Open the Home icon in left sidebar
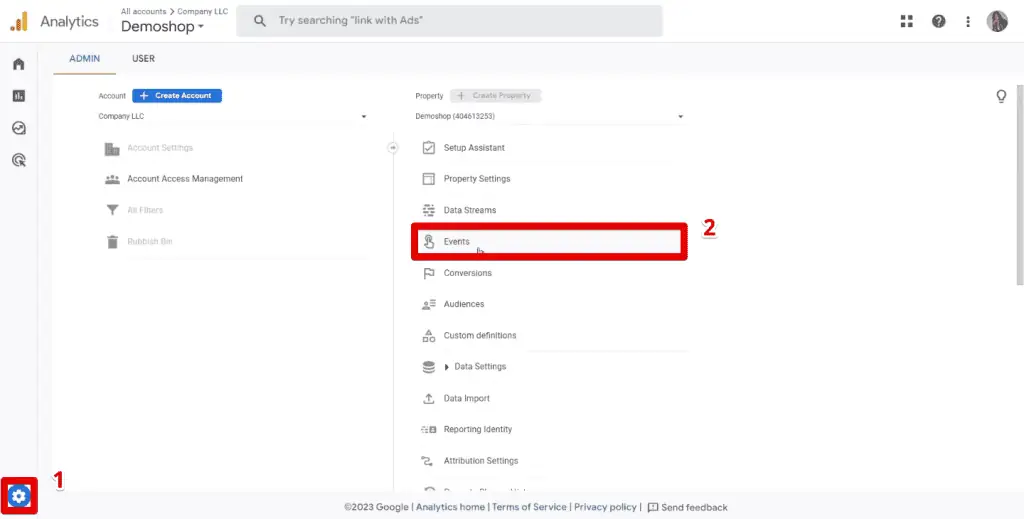 (x=18, y=64)
